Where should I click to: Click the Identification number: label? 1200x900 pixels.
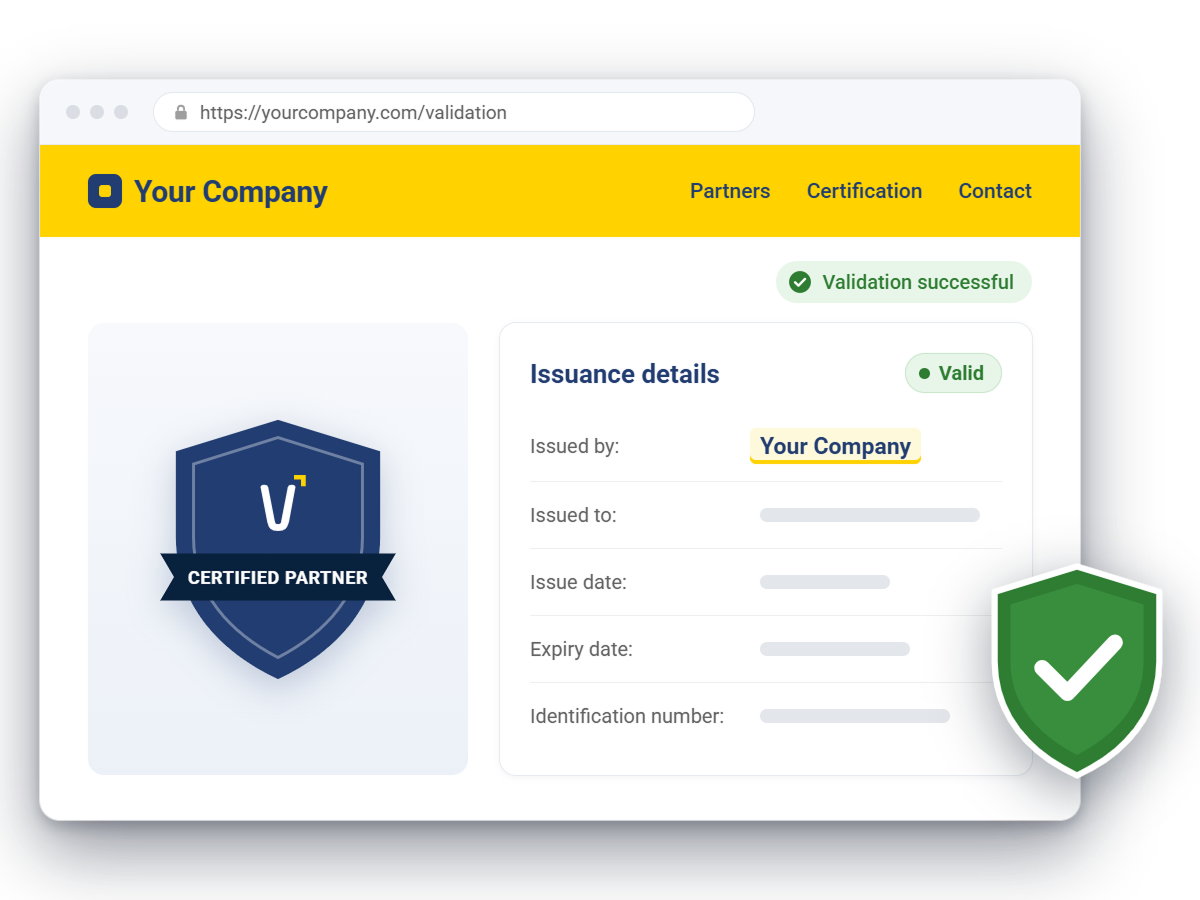point(627,716)
